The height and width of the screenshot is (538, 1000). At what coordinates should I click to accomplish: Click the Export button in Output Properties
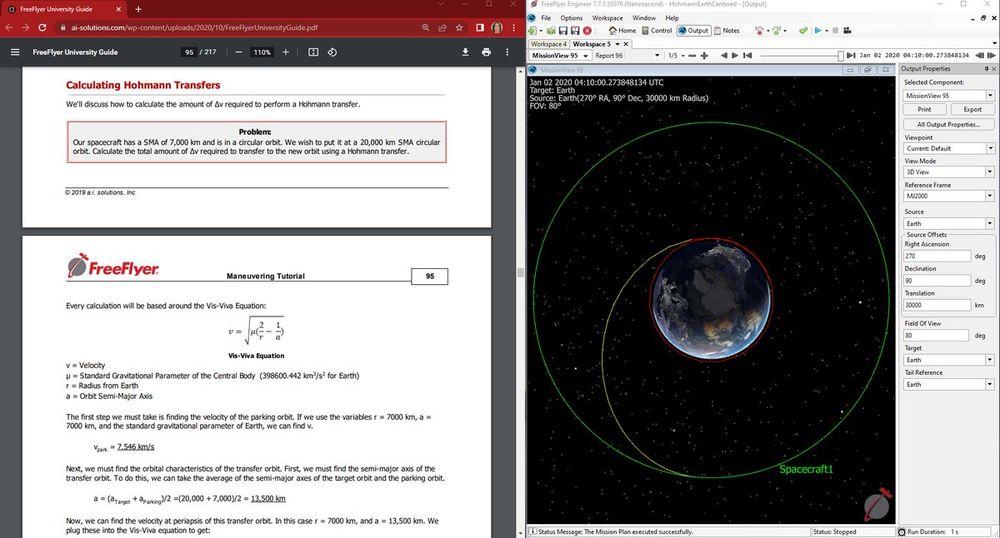point(973,110)
